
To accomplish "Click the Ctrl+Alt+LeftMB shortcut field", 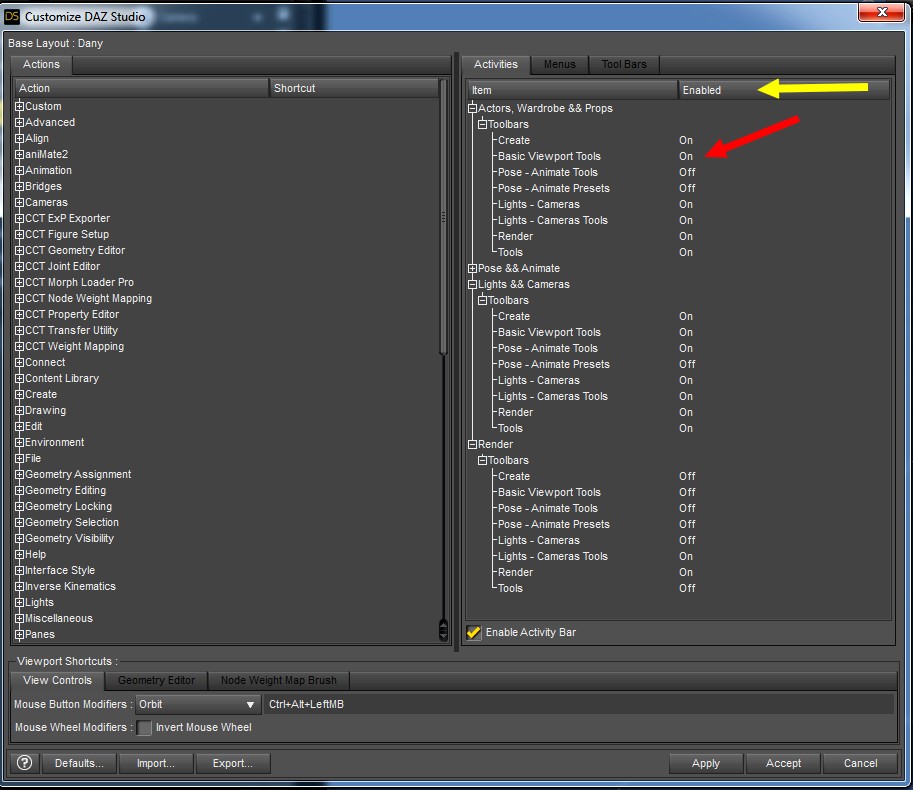I will point(579,704).
